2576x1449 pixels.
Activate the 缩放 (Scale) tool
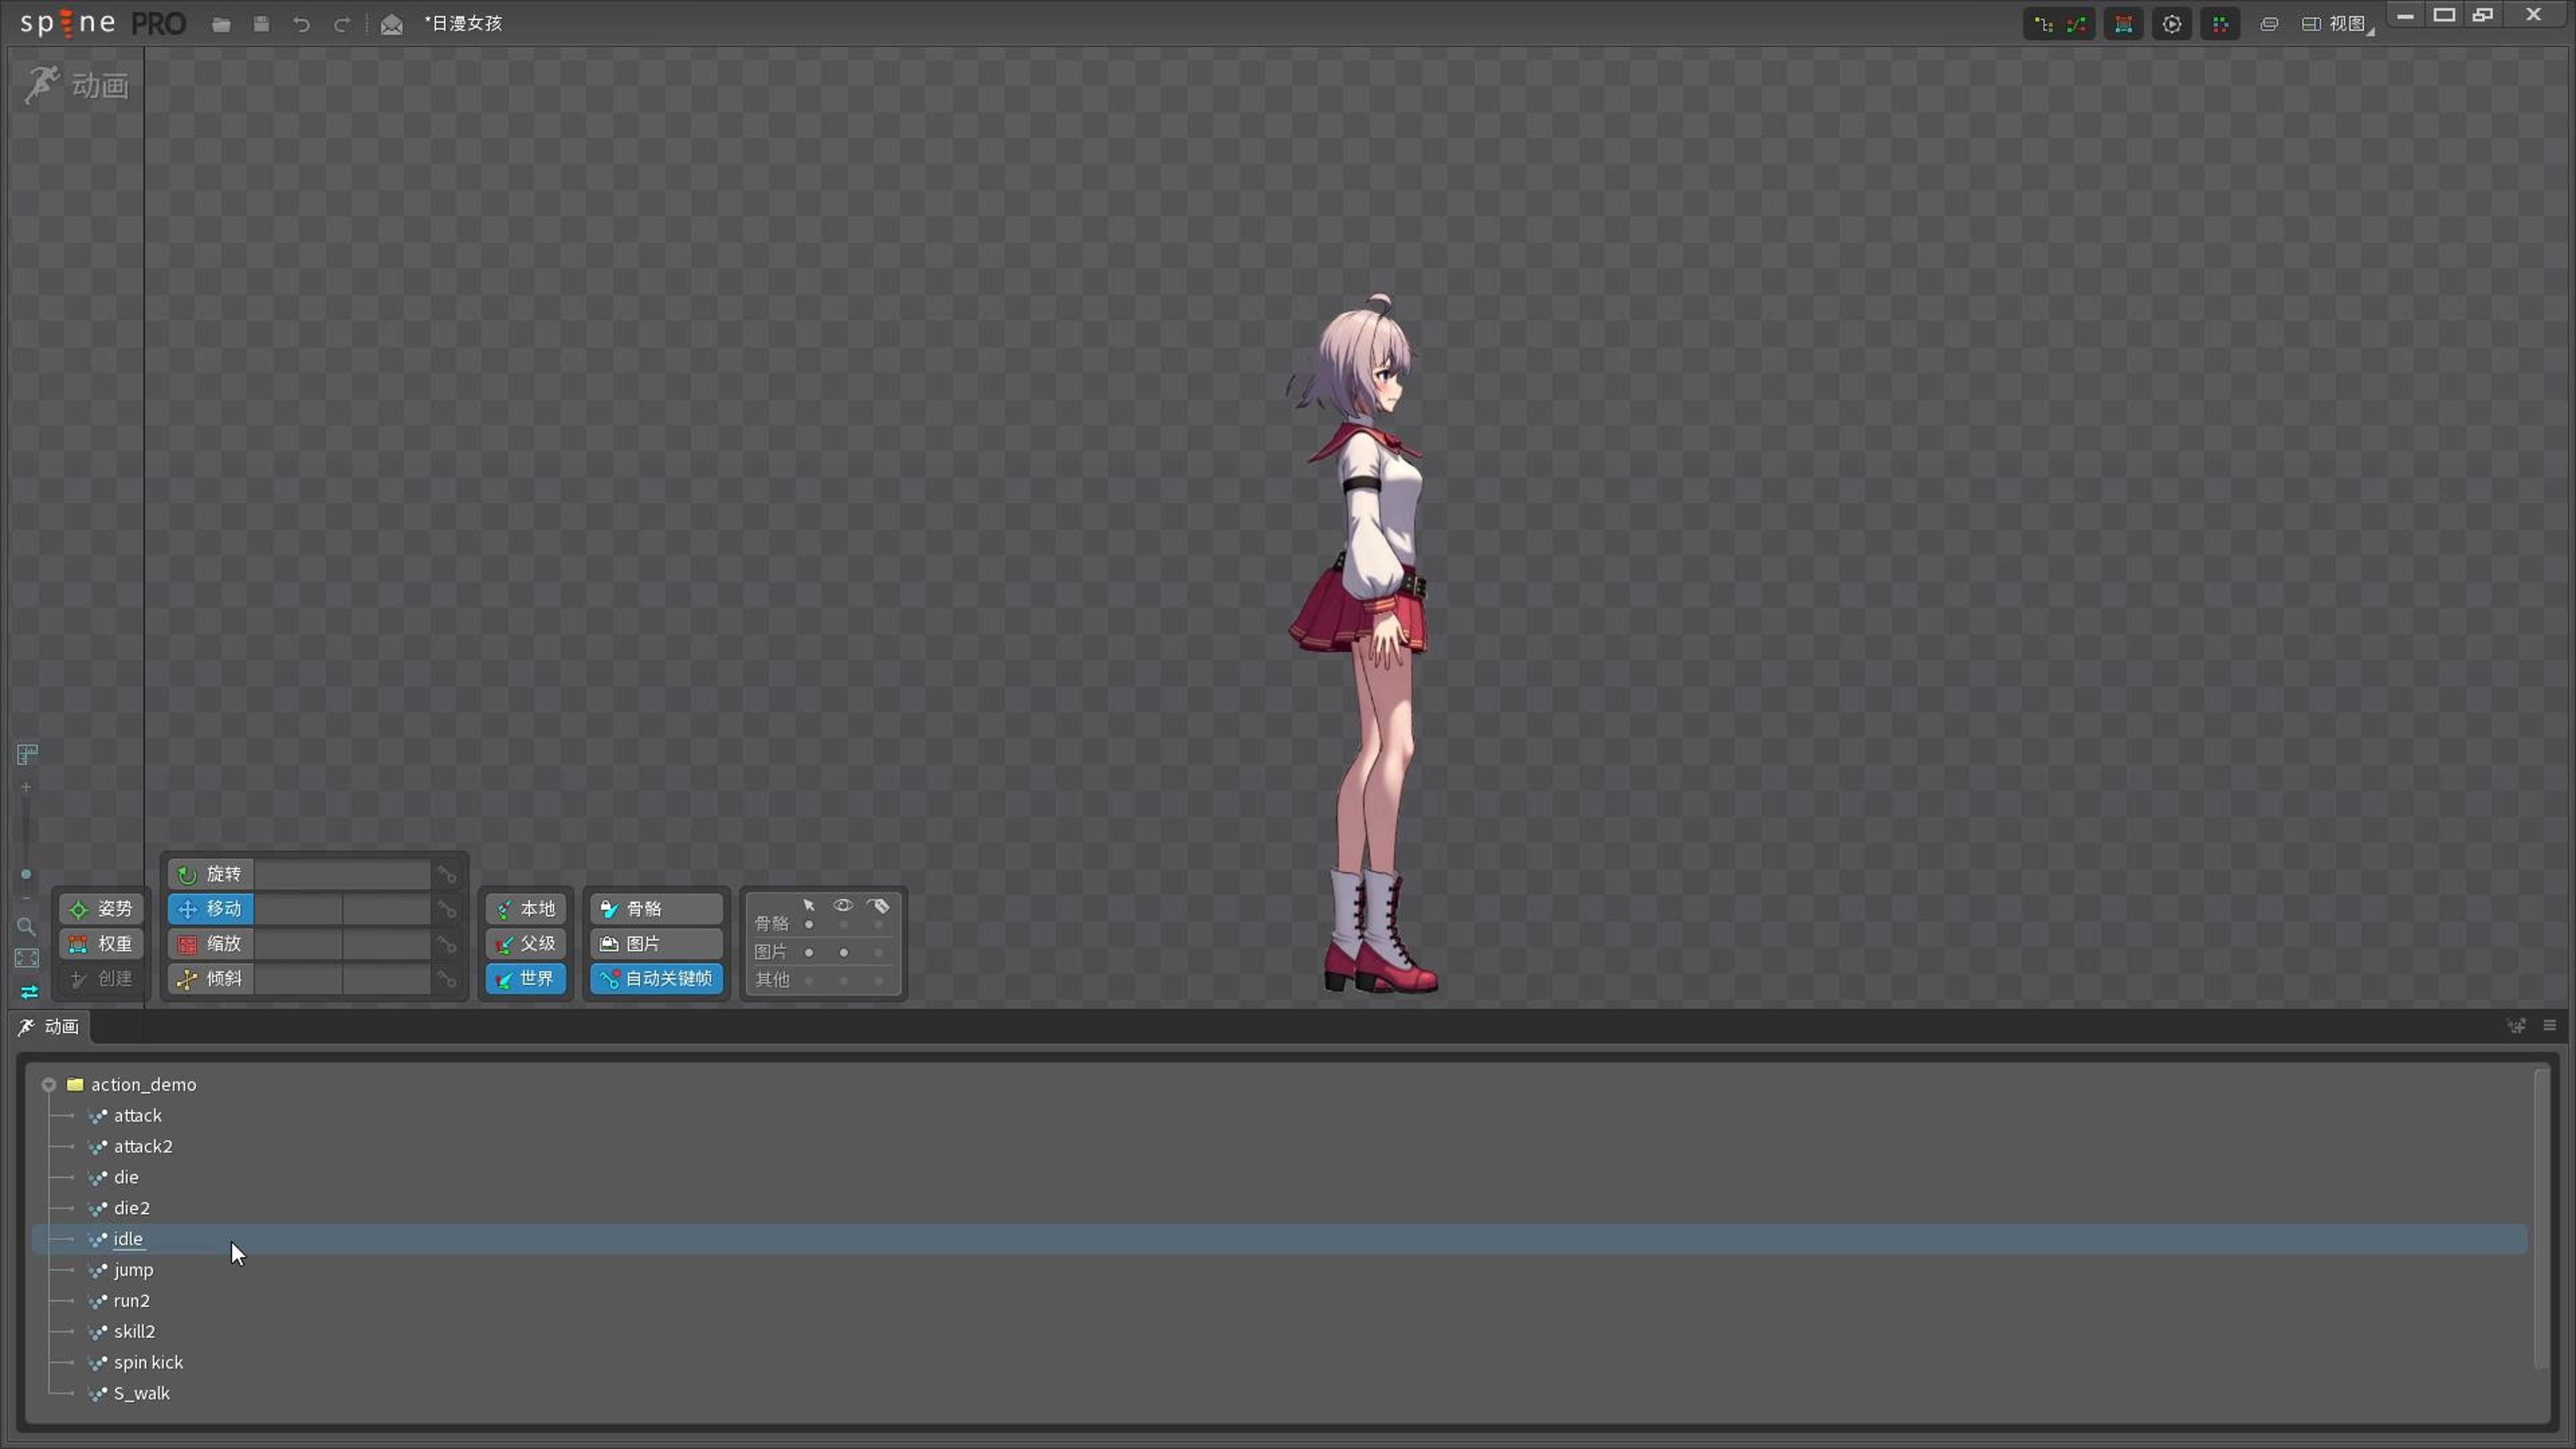point(210,944)
